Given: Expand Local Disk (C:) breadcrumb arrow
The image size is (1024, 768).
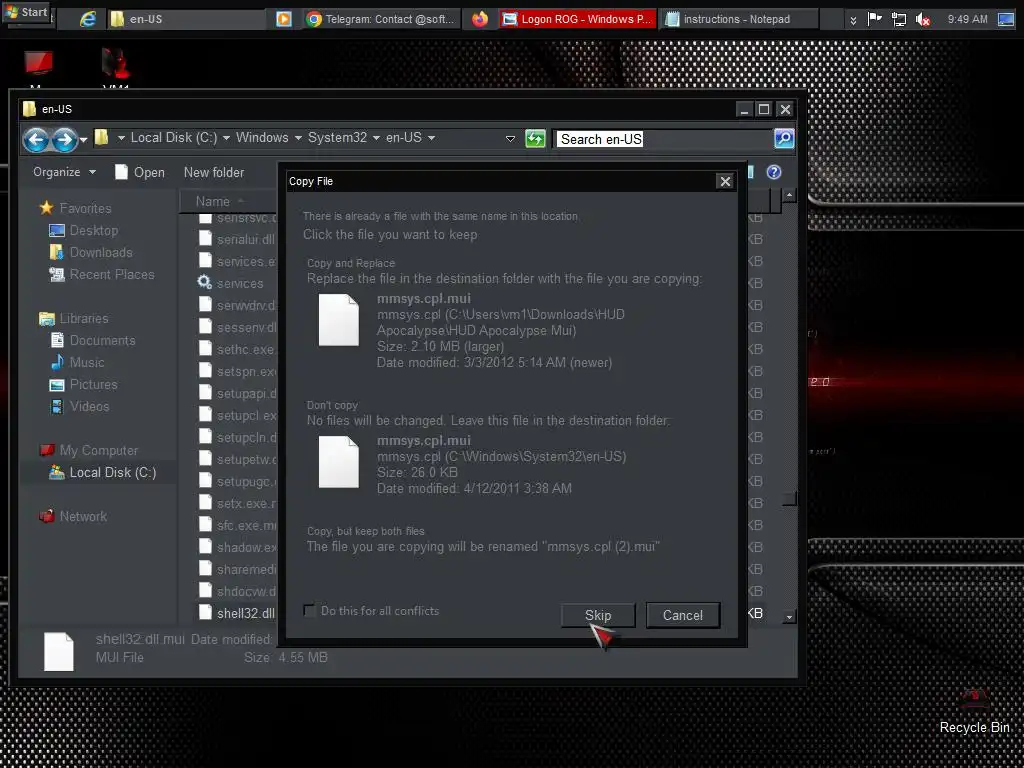Looking at the screenshot, I should pyautogui.click(x=226, y=138).
